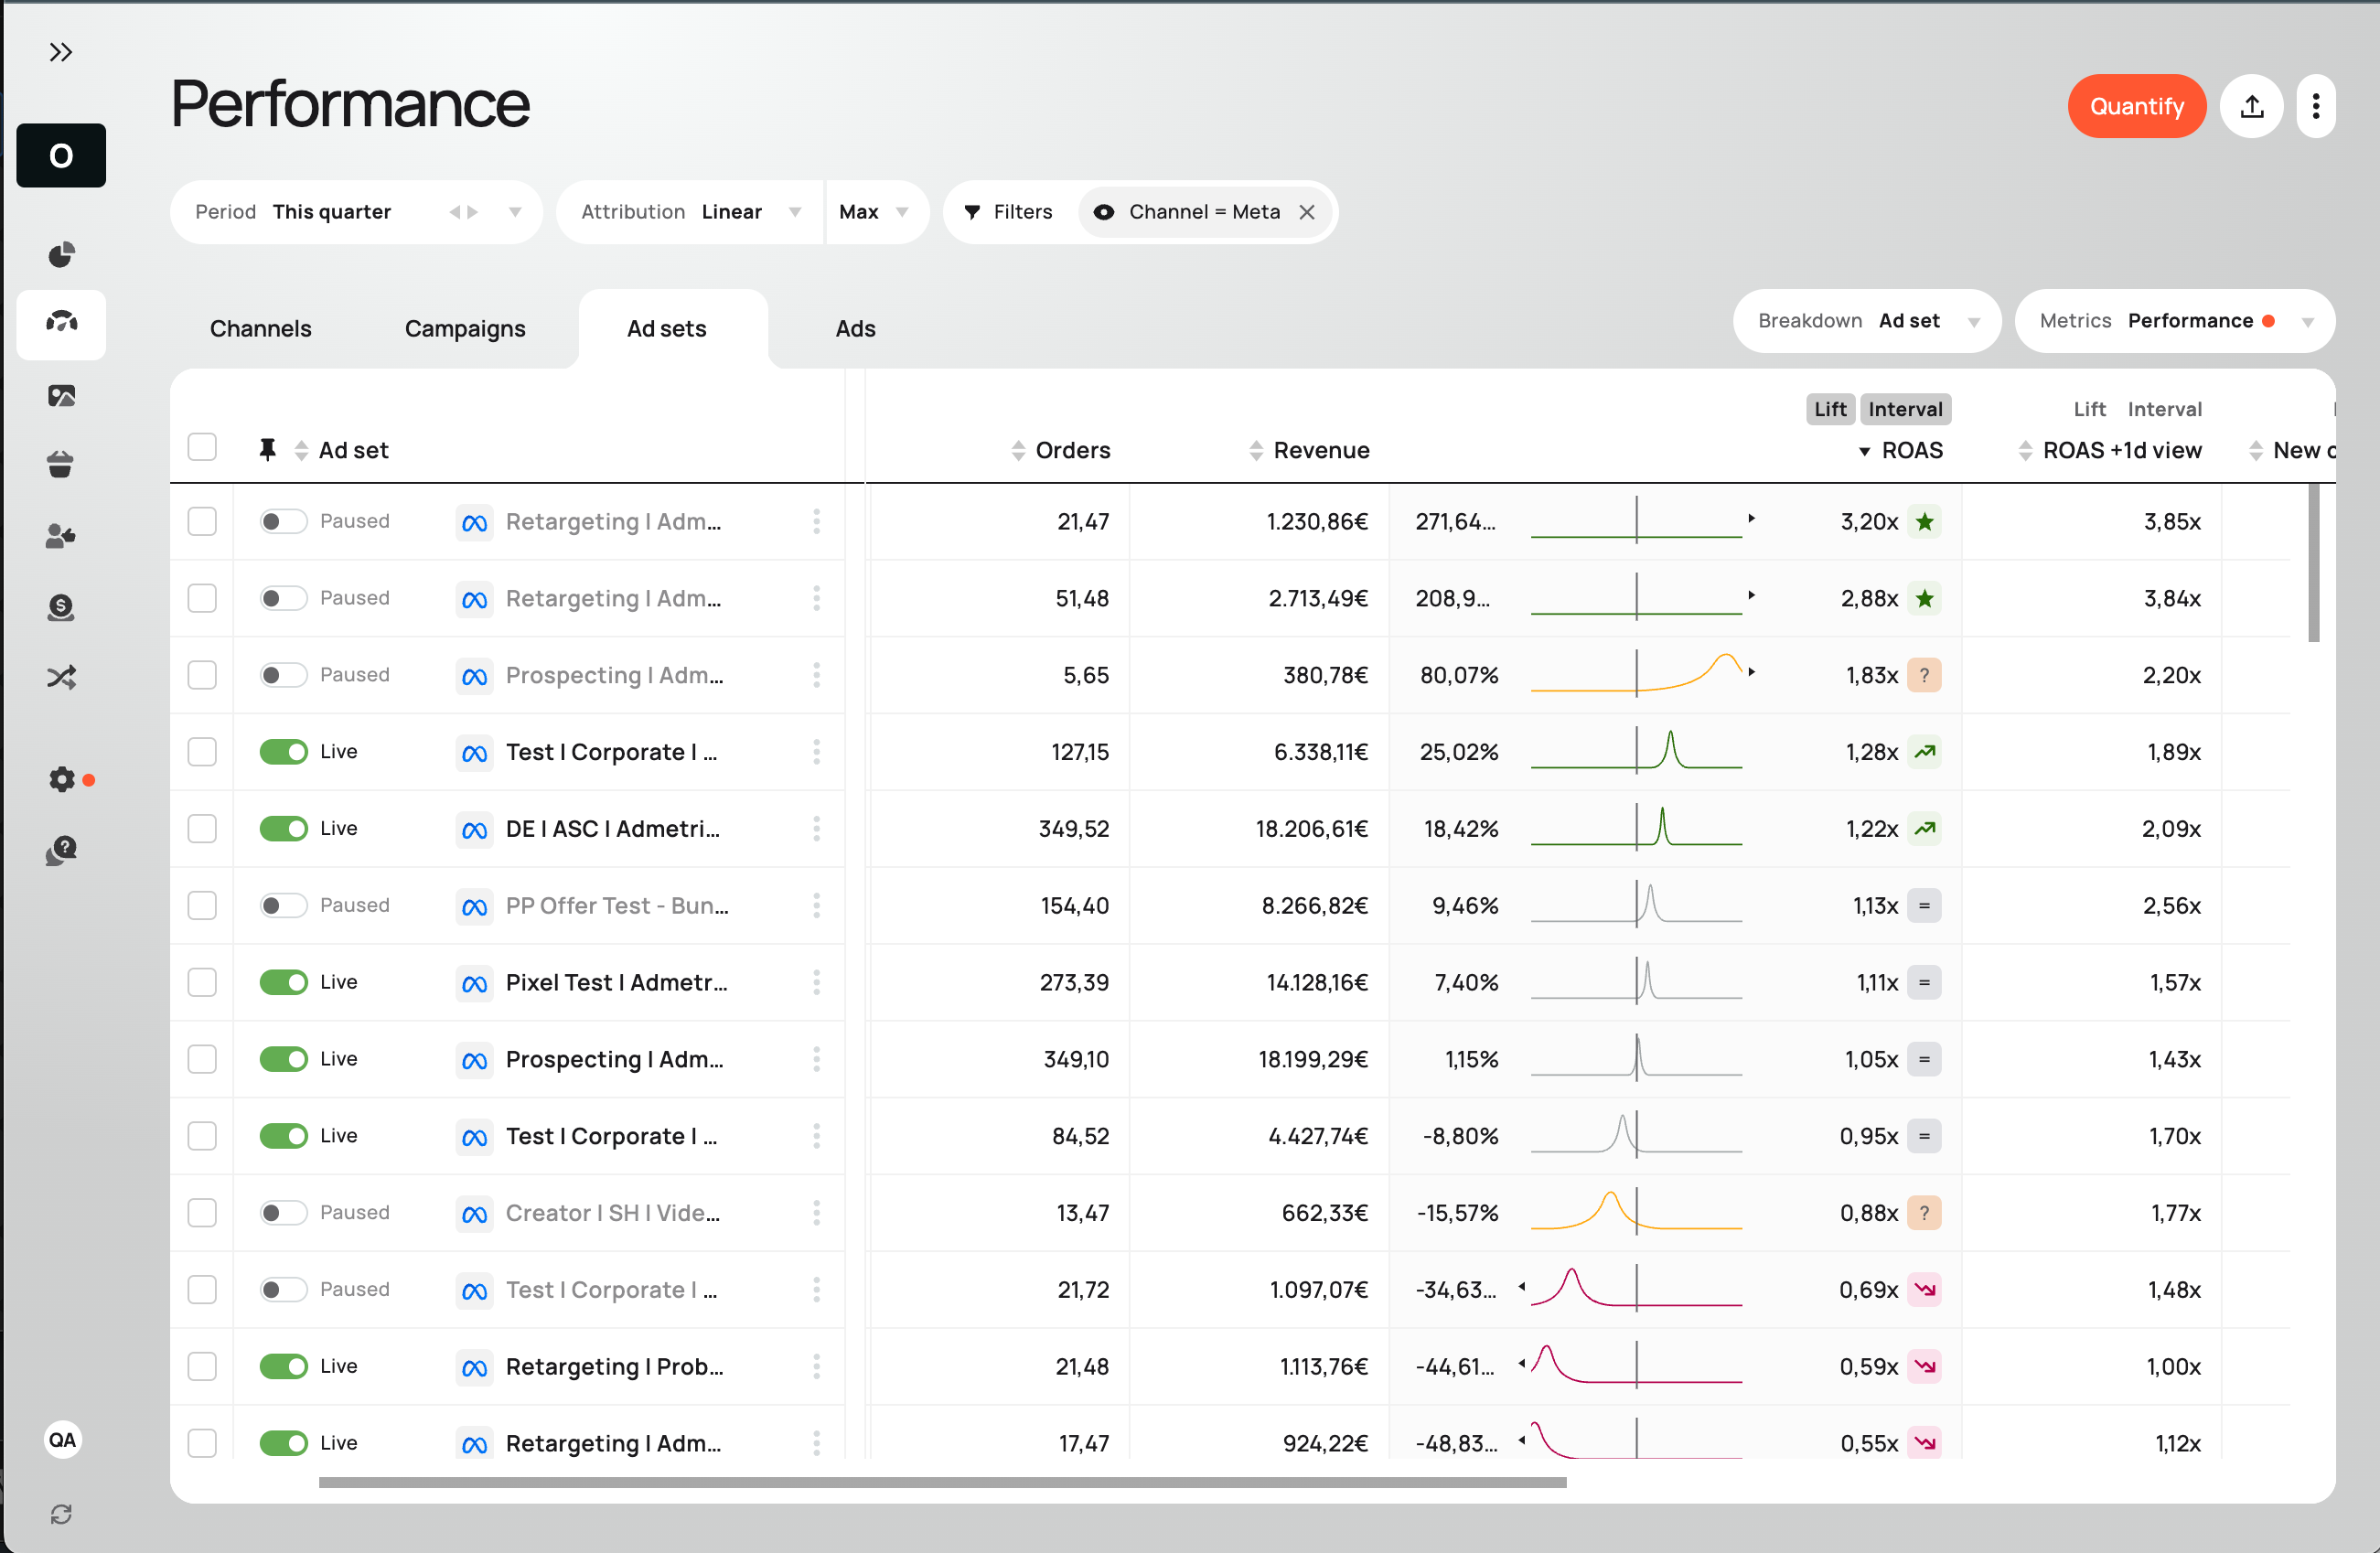This screenshot has height=1553, width=2380.
Task: Switch to the Ads tab
Action: tap(855, 329)
